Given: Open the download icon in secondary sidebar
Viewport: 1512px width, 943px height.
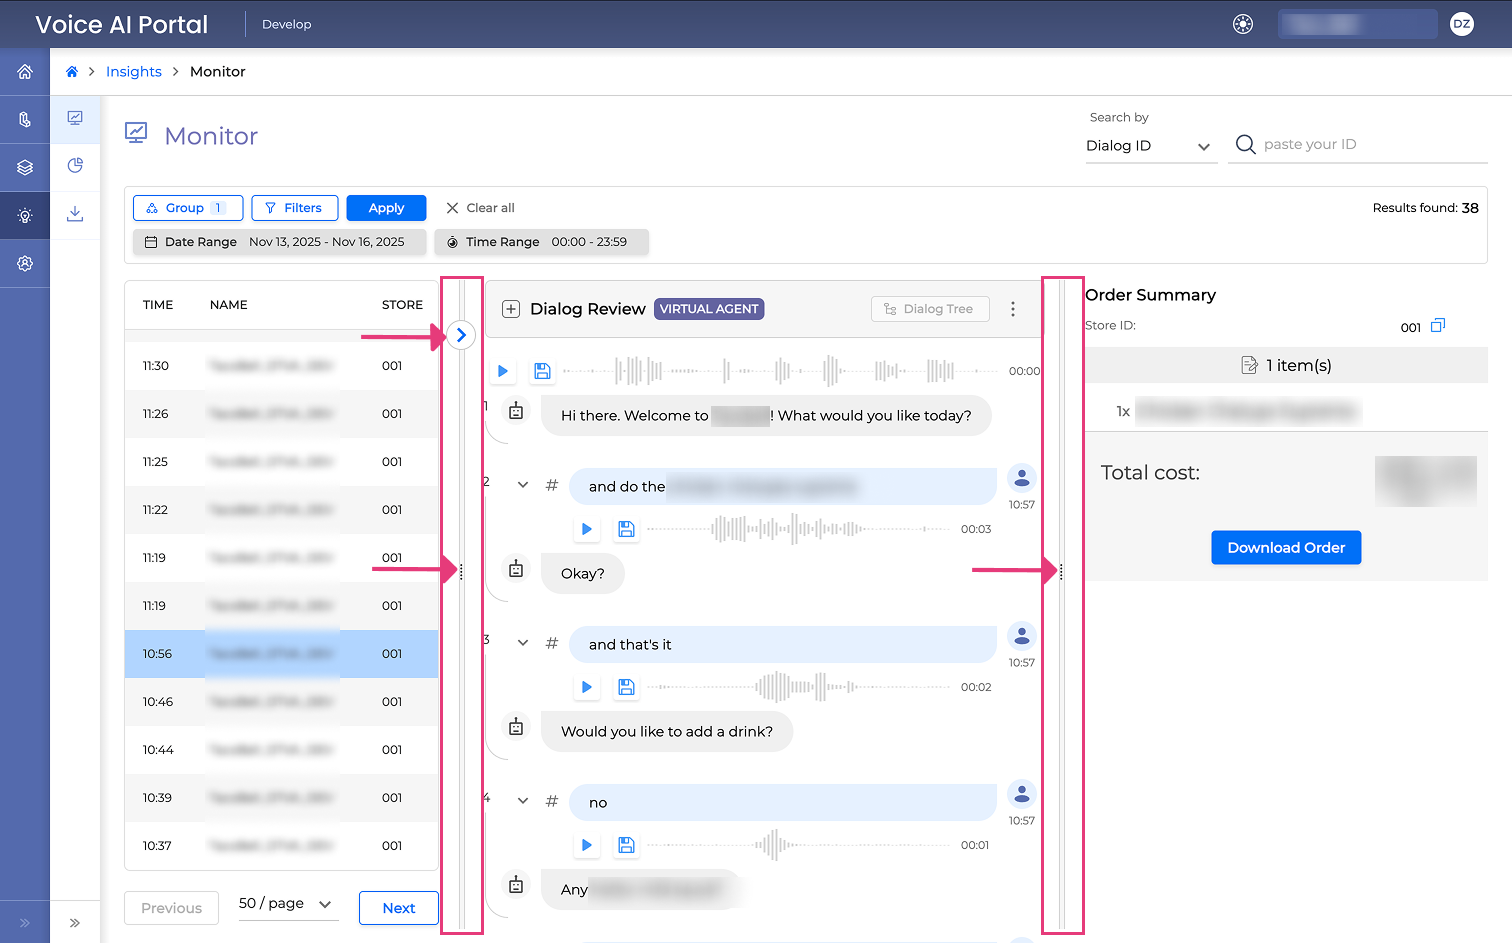Looking at the screenshot, I should (x=75, y=214).
